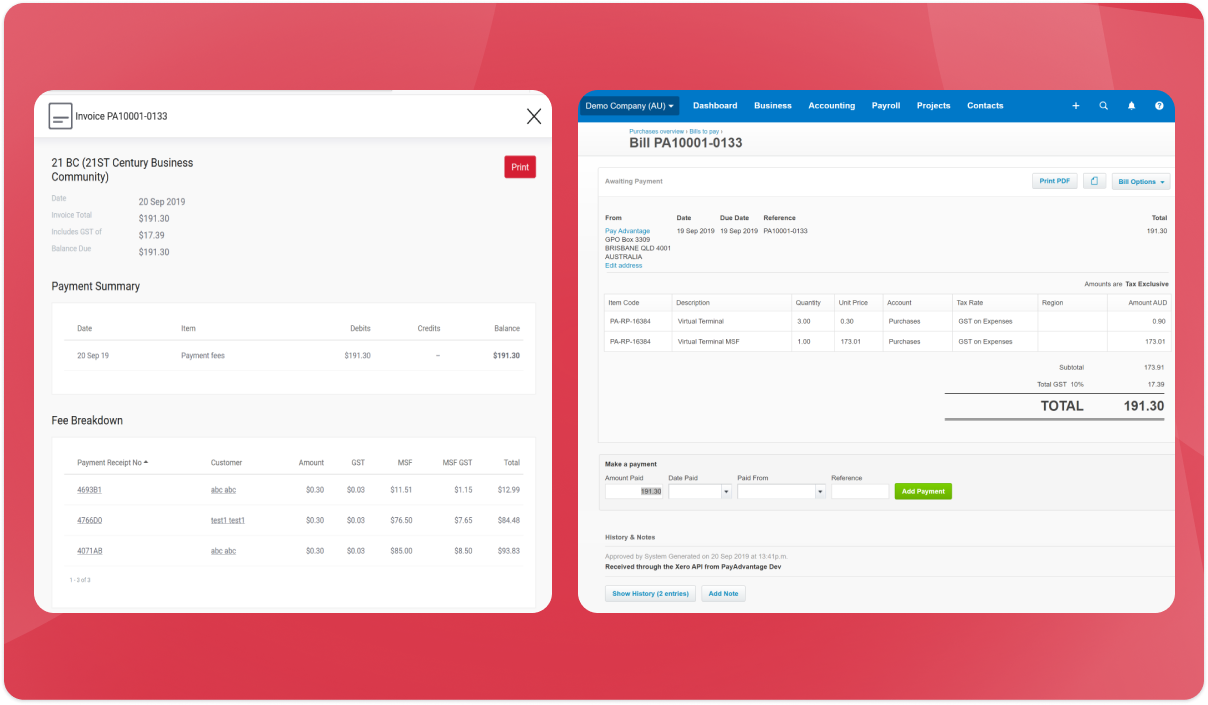The height and width of the screenshot is (705, 1208).
Task: Open payment receipt 4693B1
Action: tap(89, 490)
